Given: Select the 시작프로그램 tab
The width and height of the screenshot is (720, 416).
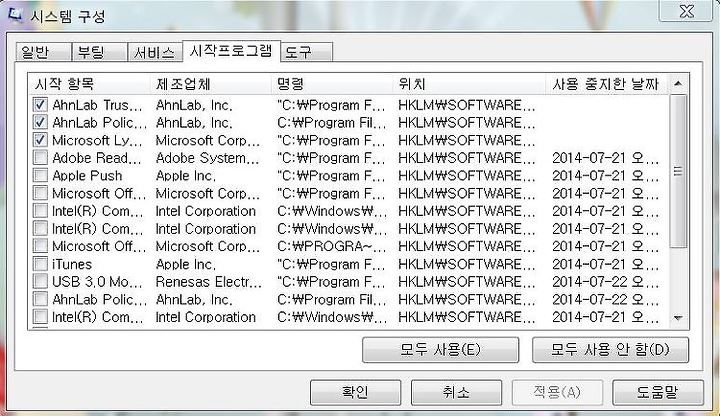Looking at the screenshot, I should pos(231,51).
